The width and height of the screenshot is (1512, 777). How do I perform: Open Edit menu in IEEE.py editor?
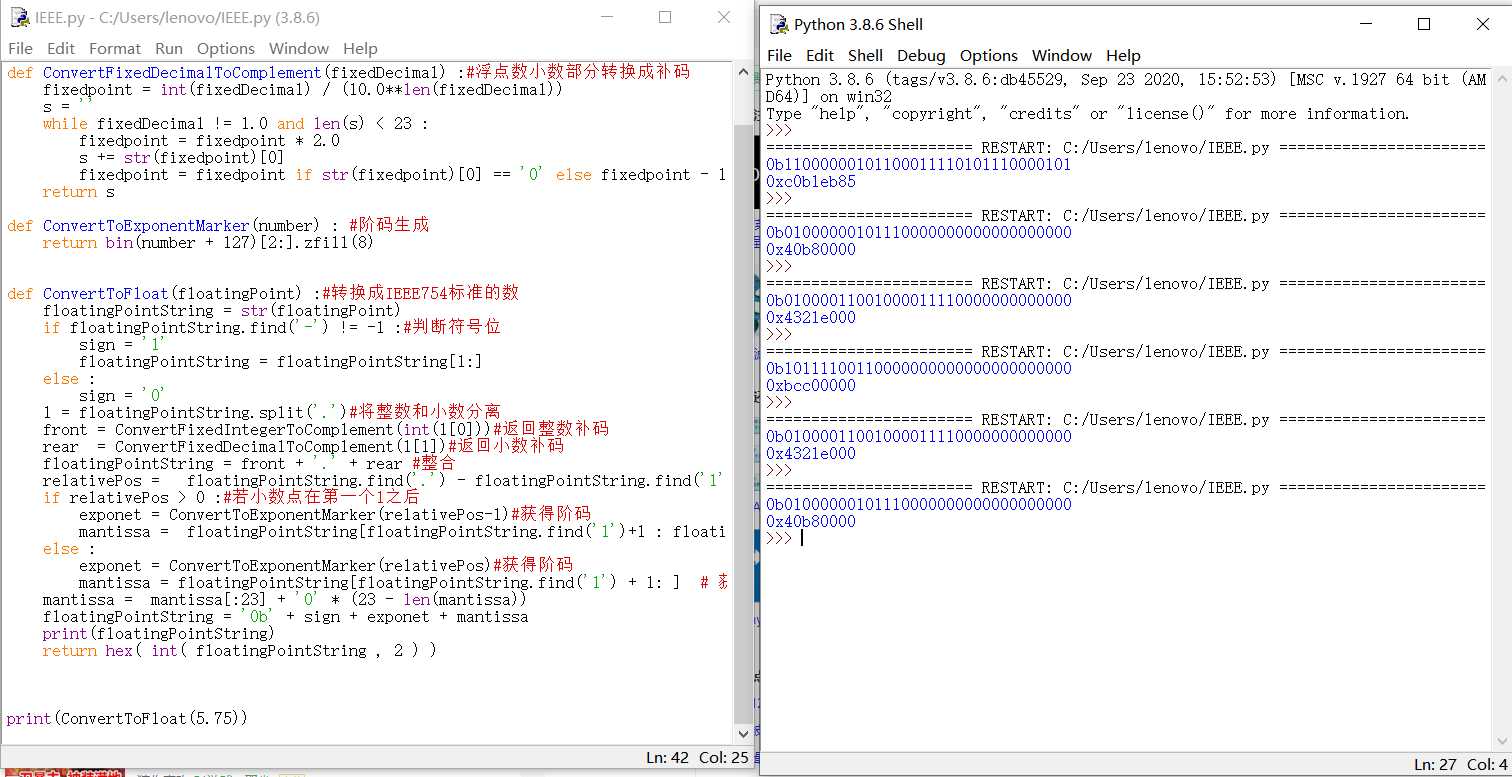(x=61, y=48)
